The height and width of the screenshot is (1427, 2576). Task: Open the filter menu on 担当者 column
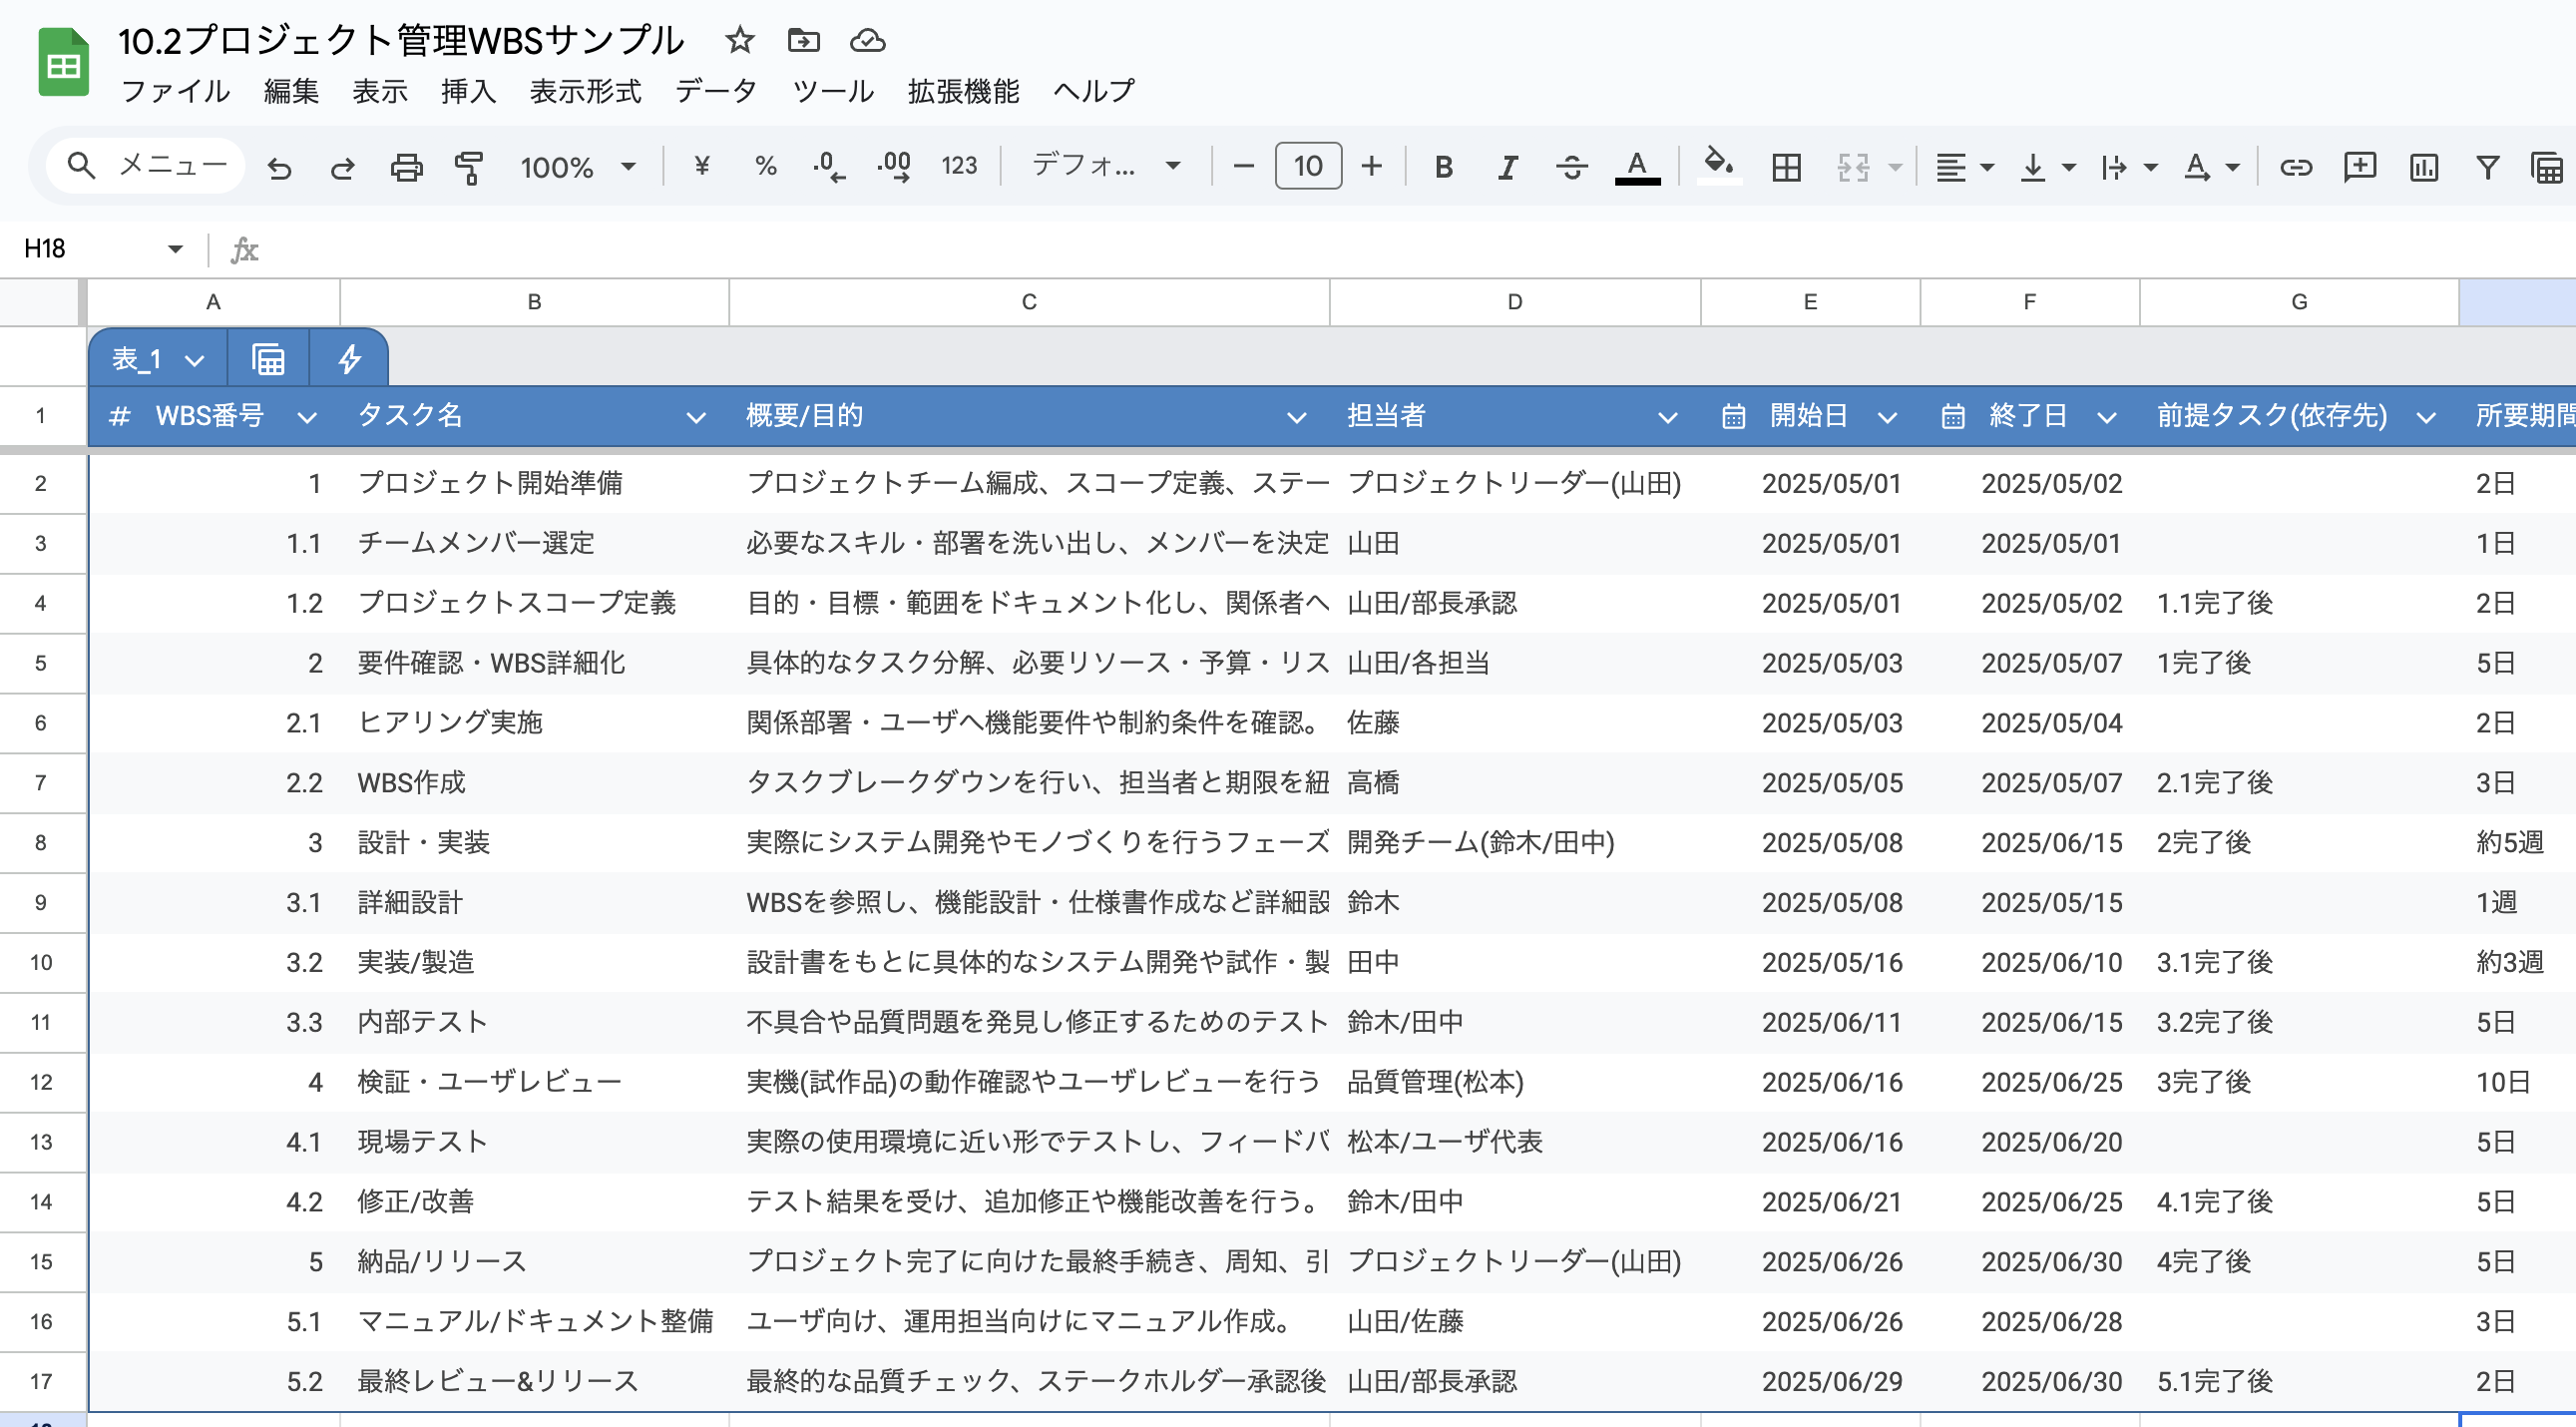click(x=1668, y=417)
